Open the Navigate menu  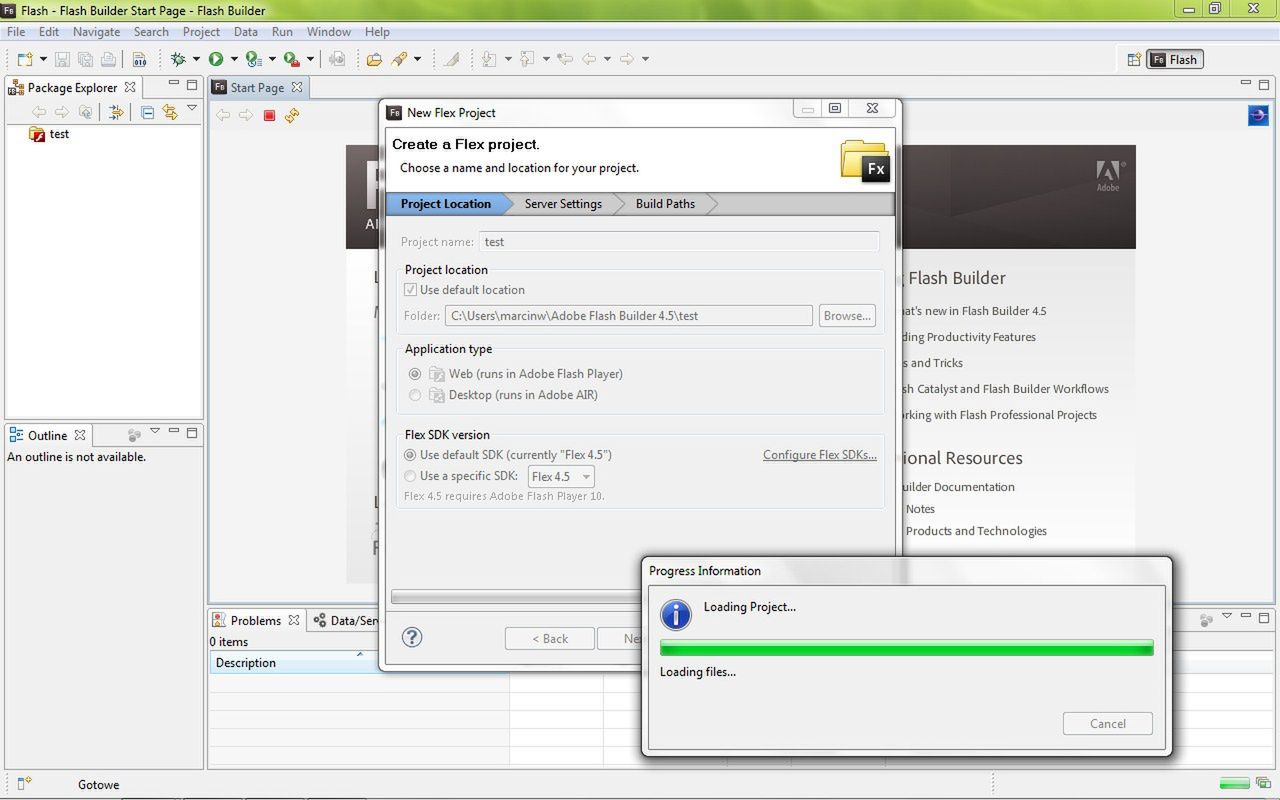point(96,32)
